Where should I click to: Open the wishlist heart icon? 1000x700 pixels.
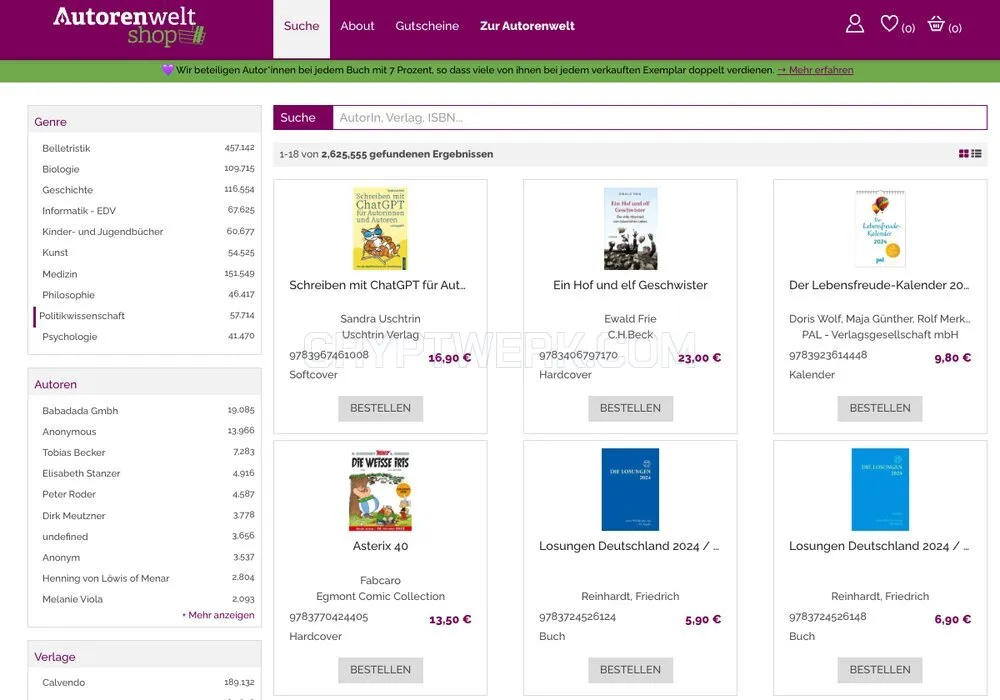point(889,24)
